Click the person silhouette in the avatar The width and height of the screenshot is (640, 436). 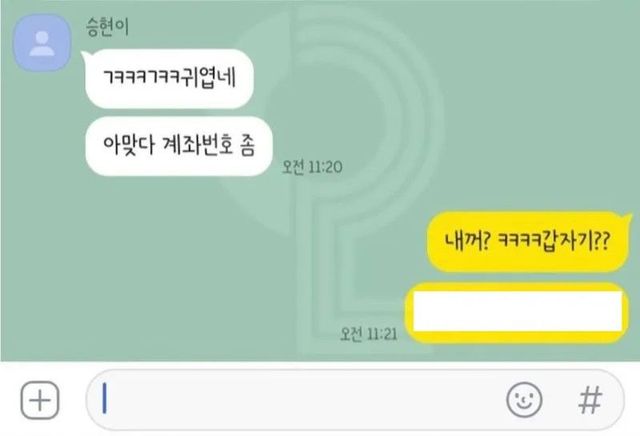pos(42,43)
